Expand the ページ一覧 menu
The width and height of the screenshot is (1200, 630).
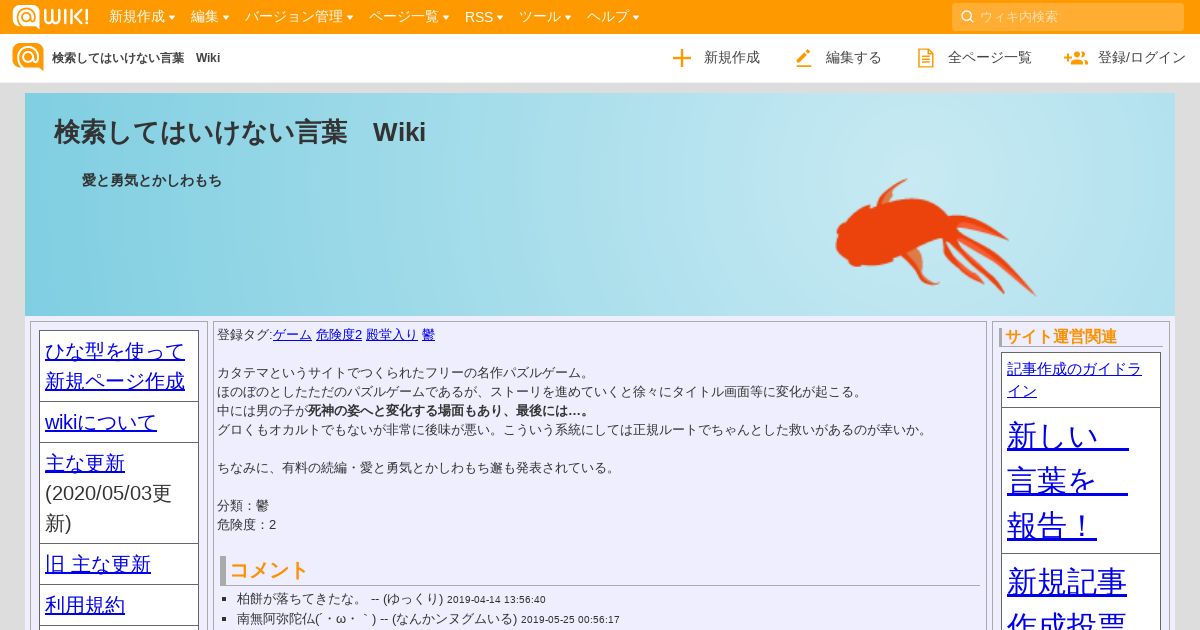(408, 16)
